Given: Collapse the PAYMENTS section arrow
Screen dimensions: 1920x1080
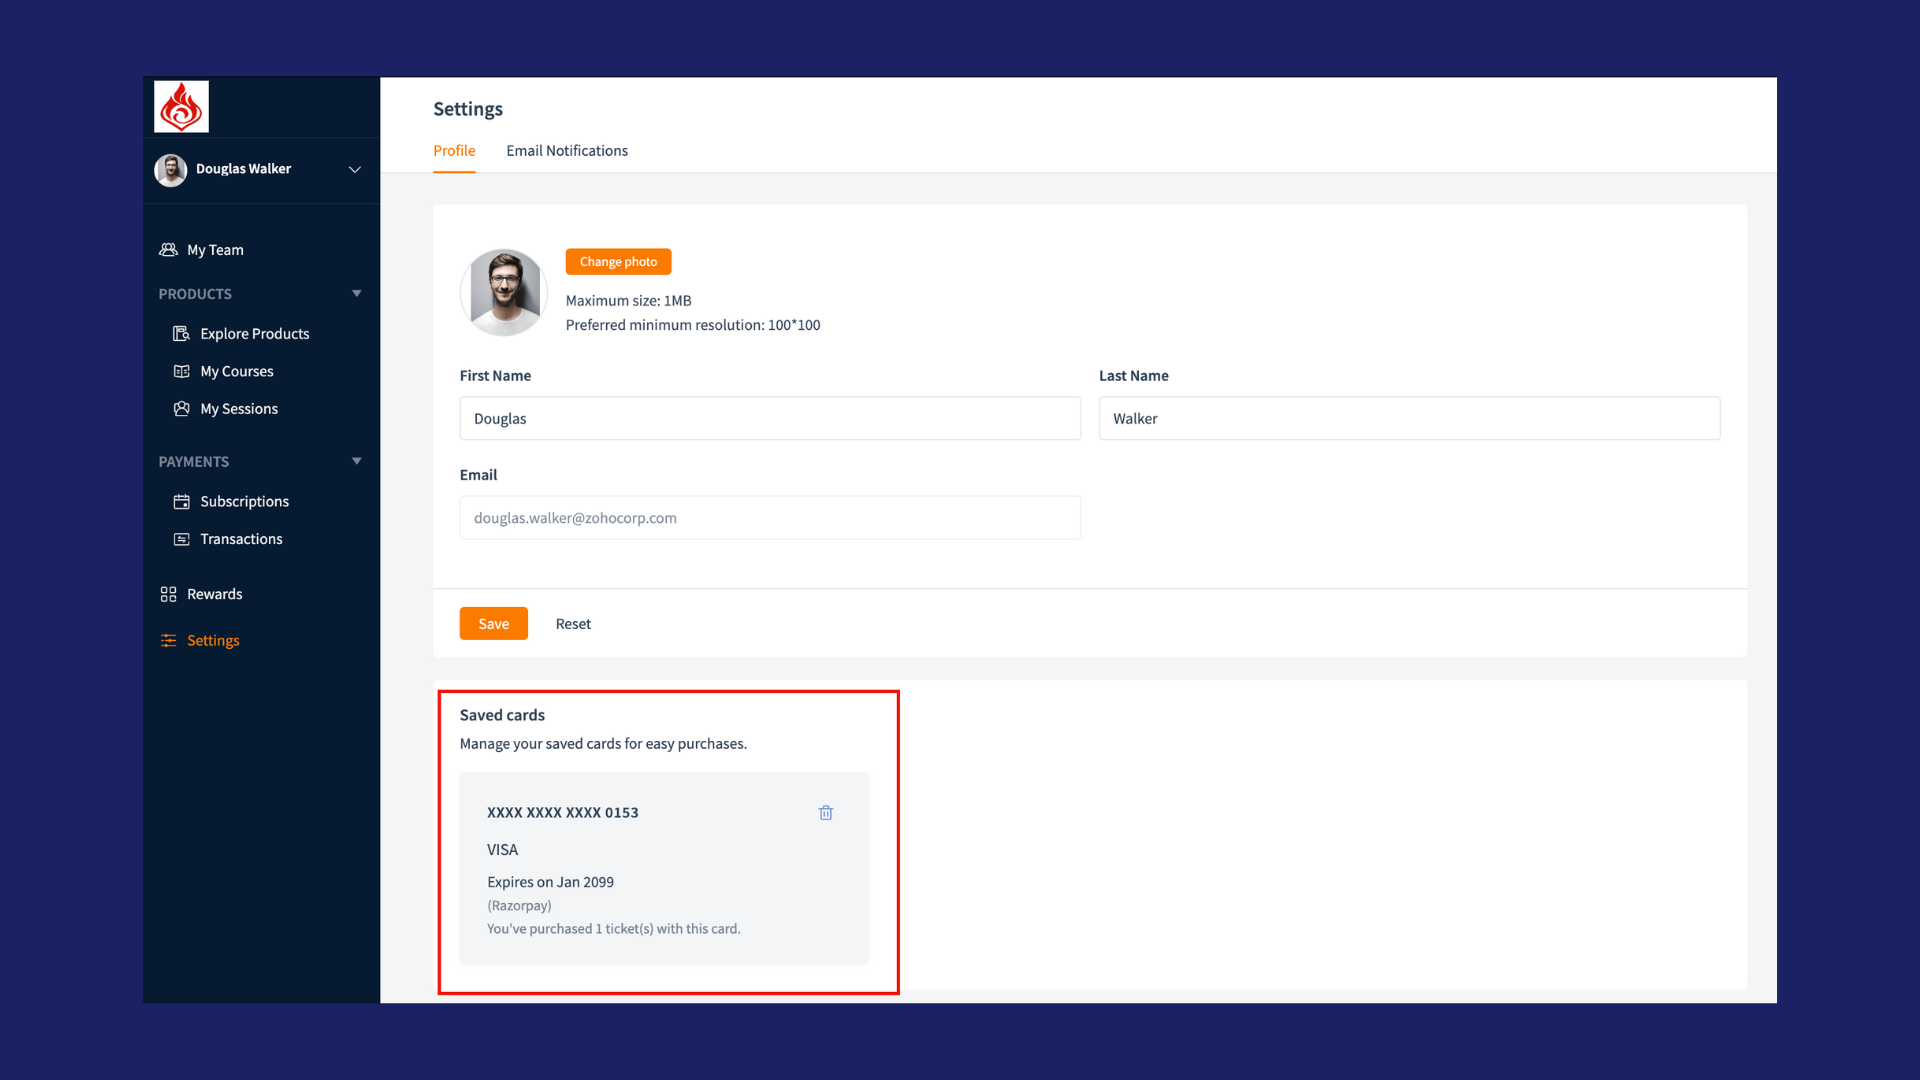Looking at the screenshot, I should coord(356,462).
